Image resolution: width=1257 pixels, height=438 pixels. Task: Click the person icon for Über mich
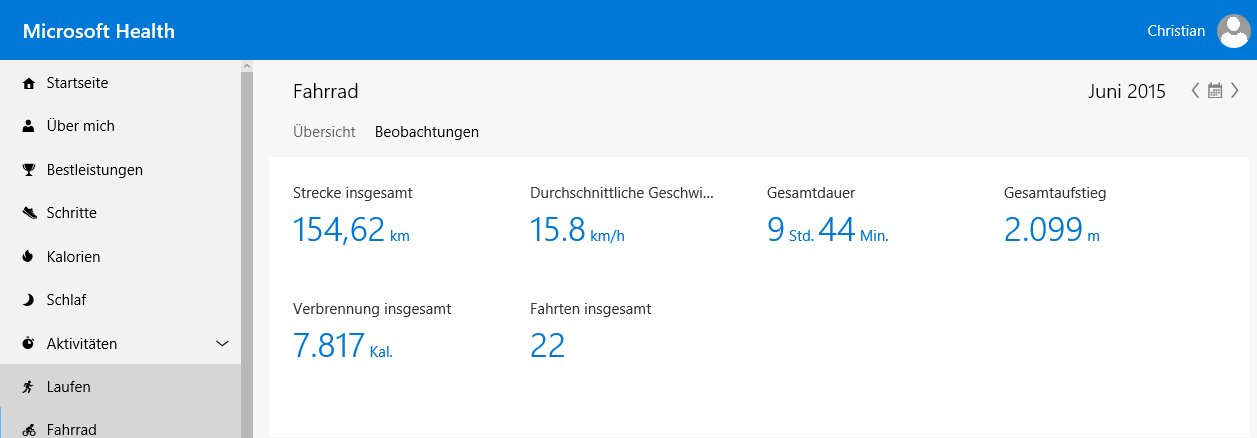pyautogui.click(x=29, y=126)
